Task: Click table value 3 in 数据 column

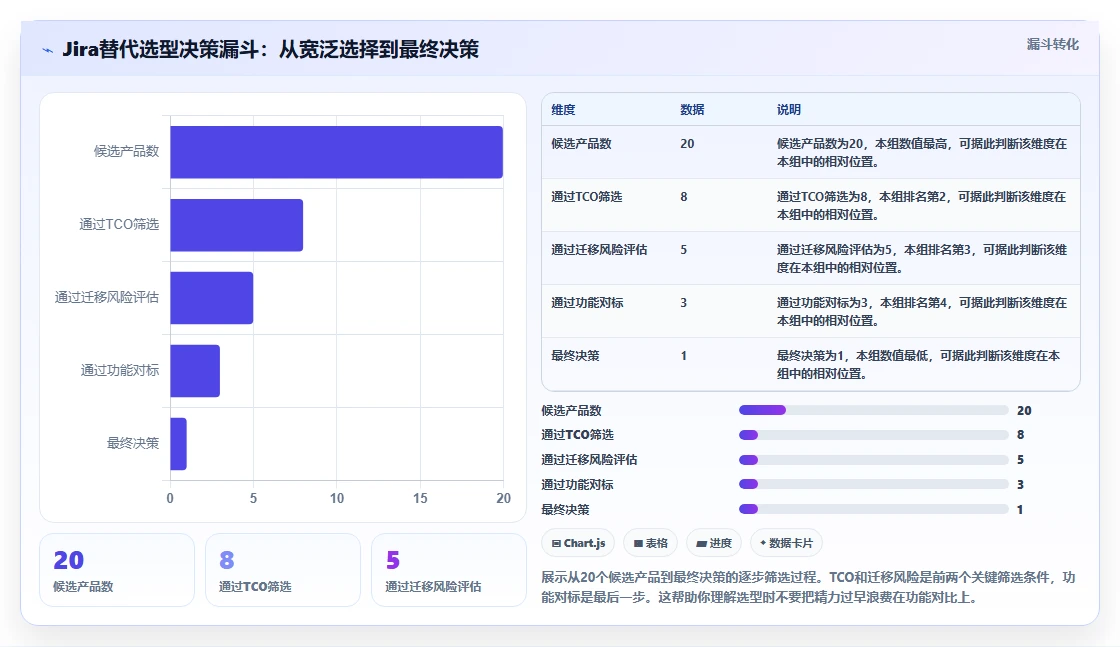Action: tap(684, 303)
